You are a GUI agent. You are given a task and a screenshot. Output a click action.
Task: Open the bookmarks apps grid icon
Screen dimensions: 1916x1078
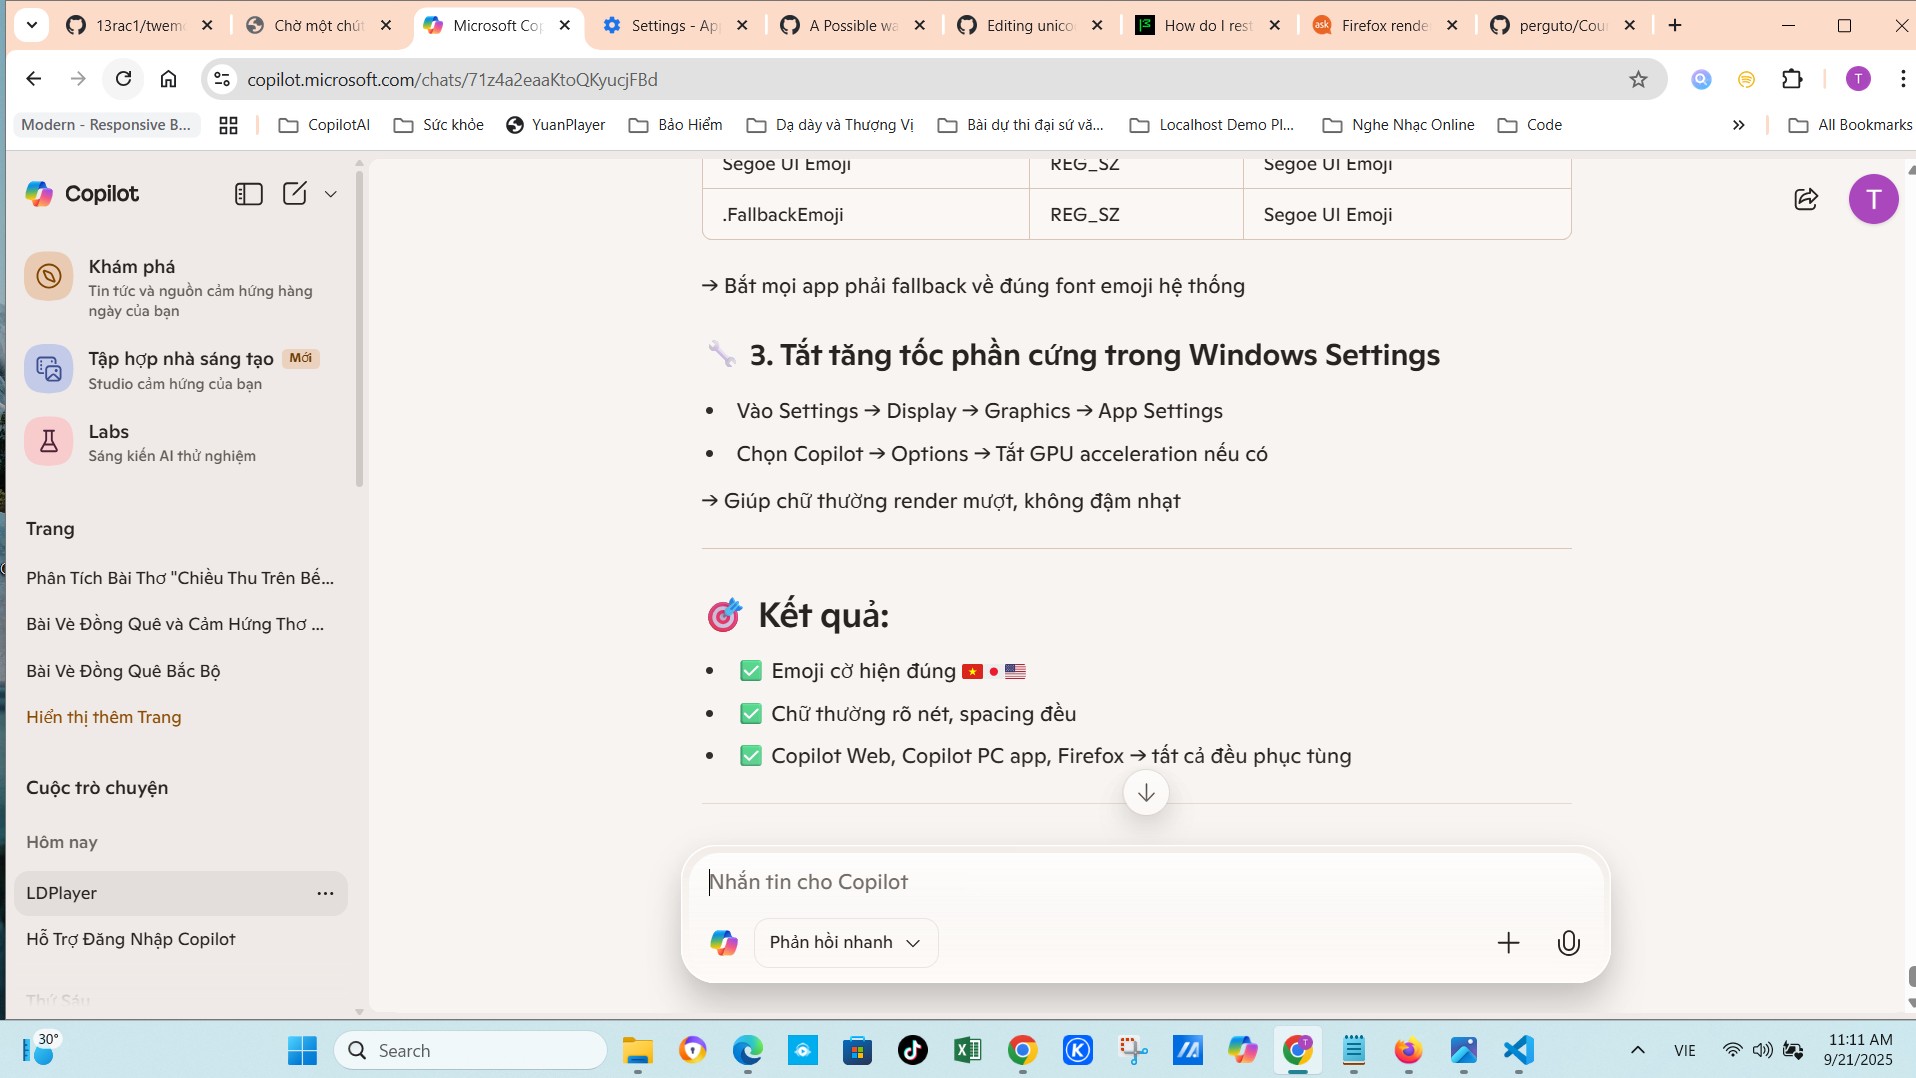pyautogui.click(x=228, y=125)
